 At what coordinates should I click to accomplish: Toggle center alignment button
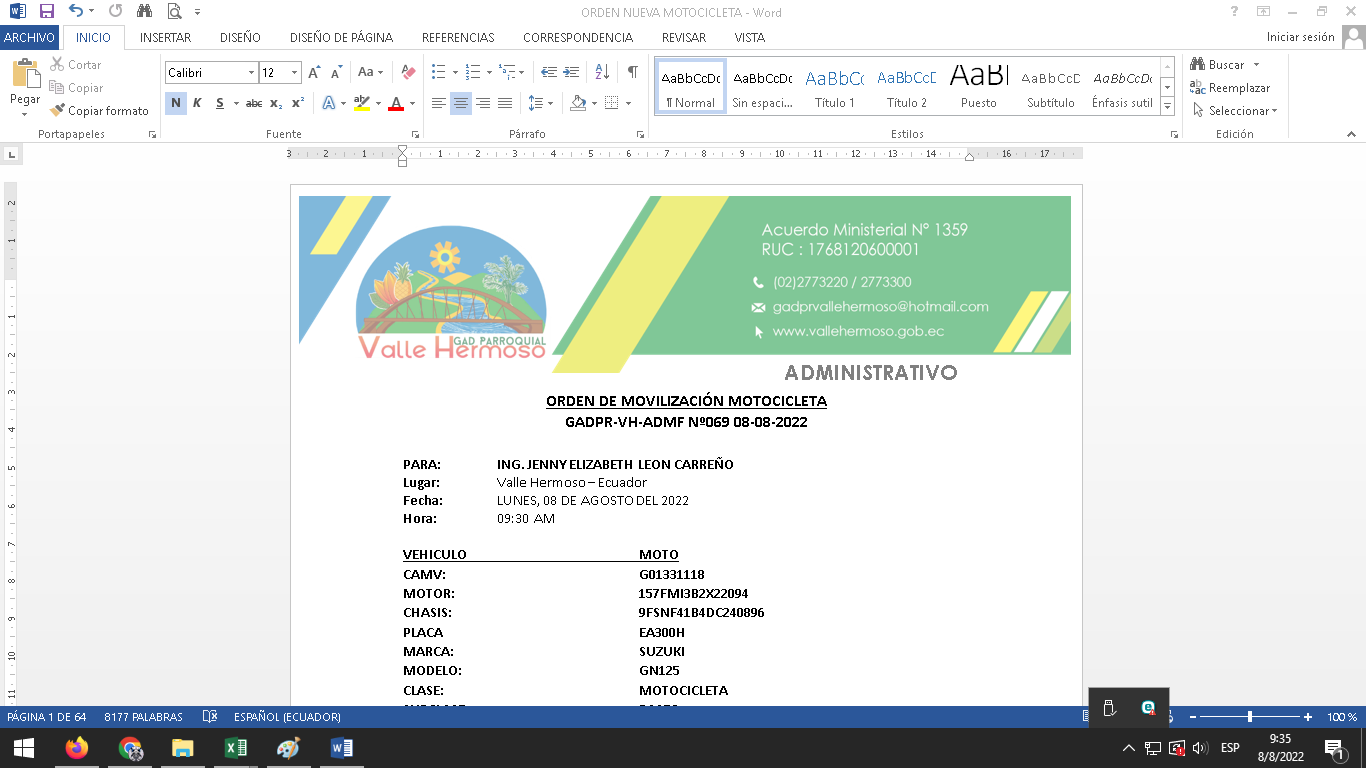click(x=460, y=103)
